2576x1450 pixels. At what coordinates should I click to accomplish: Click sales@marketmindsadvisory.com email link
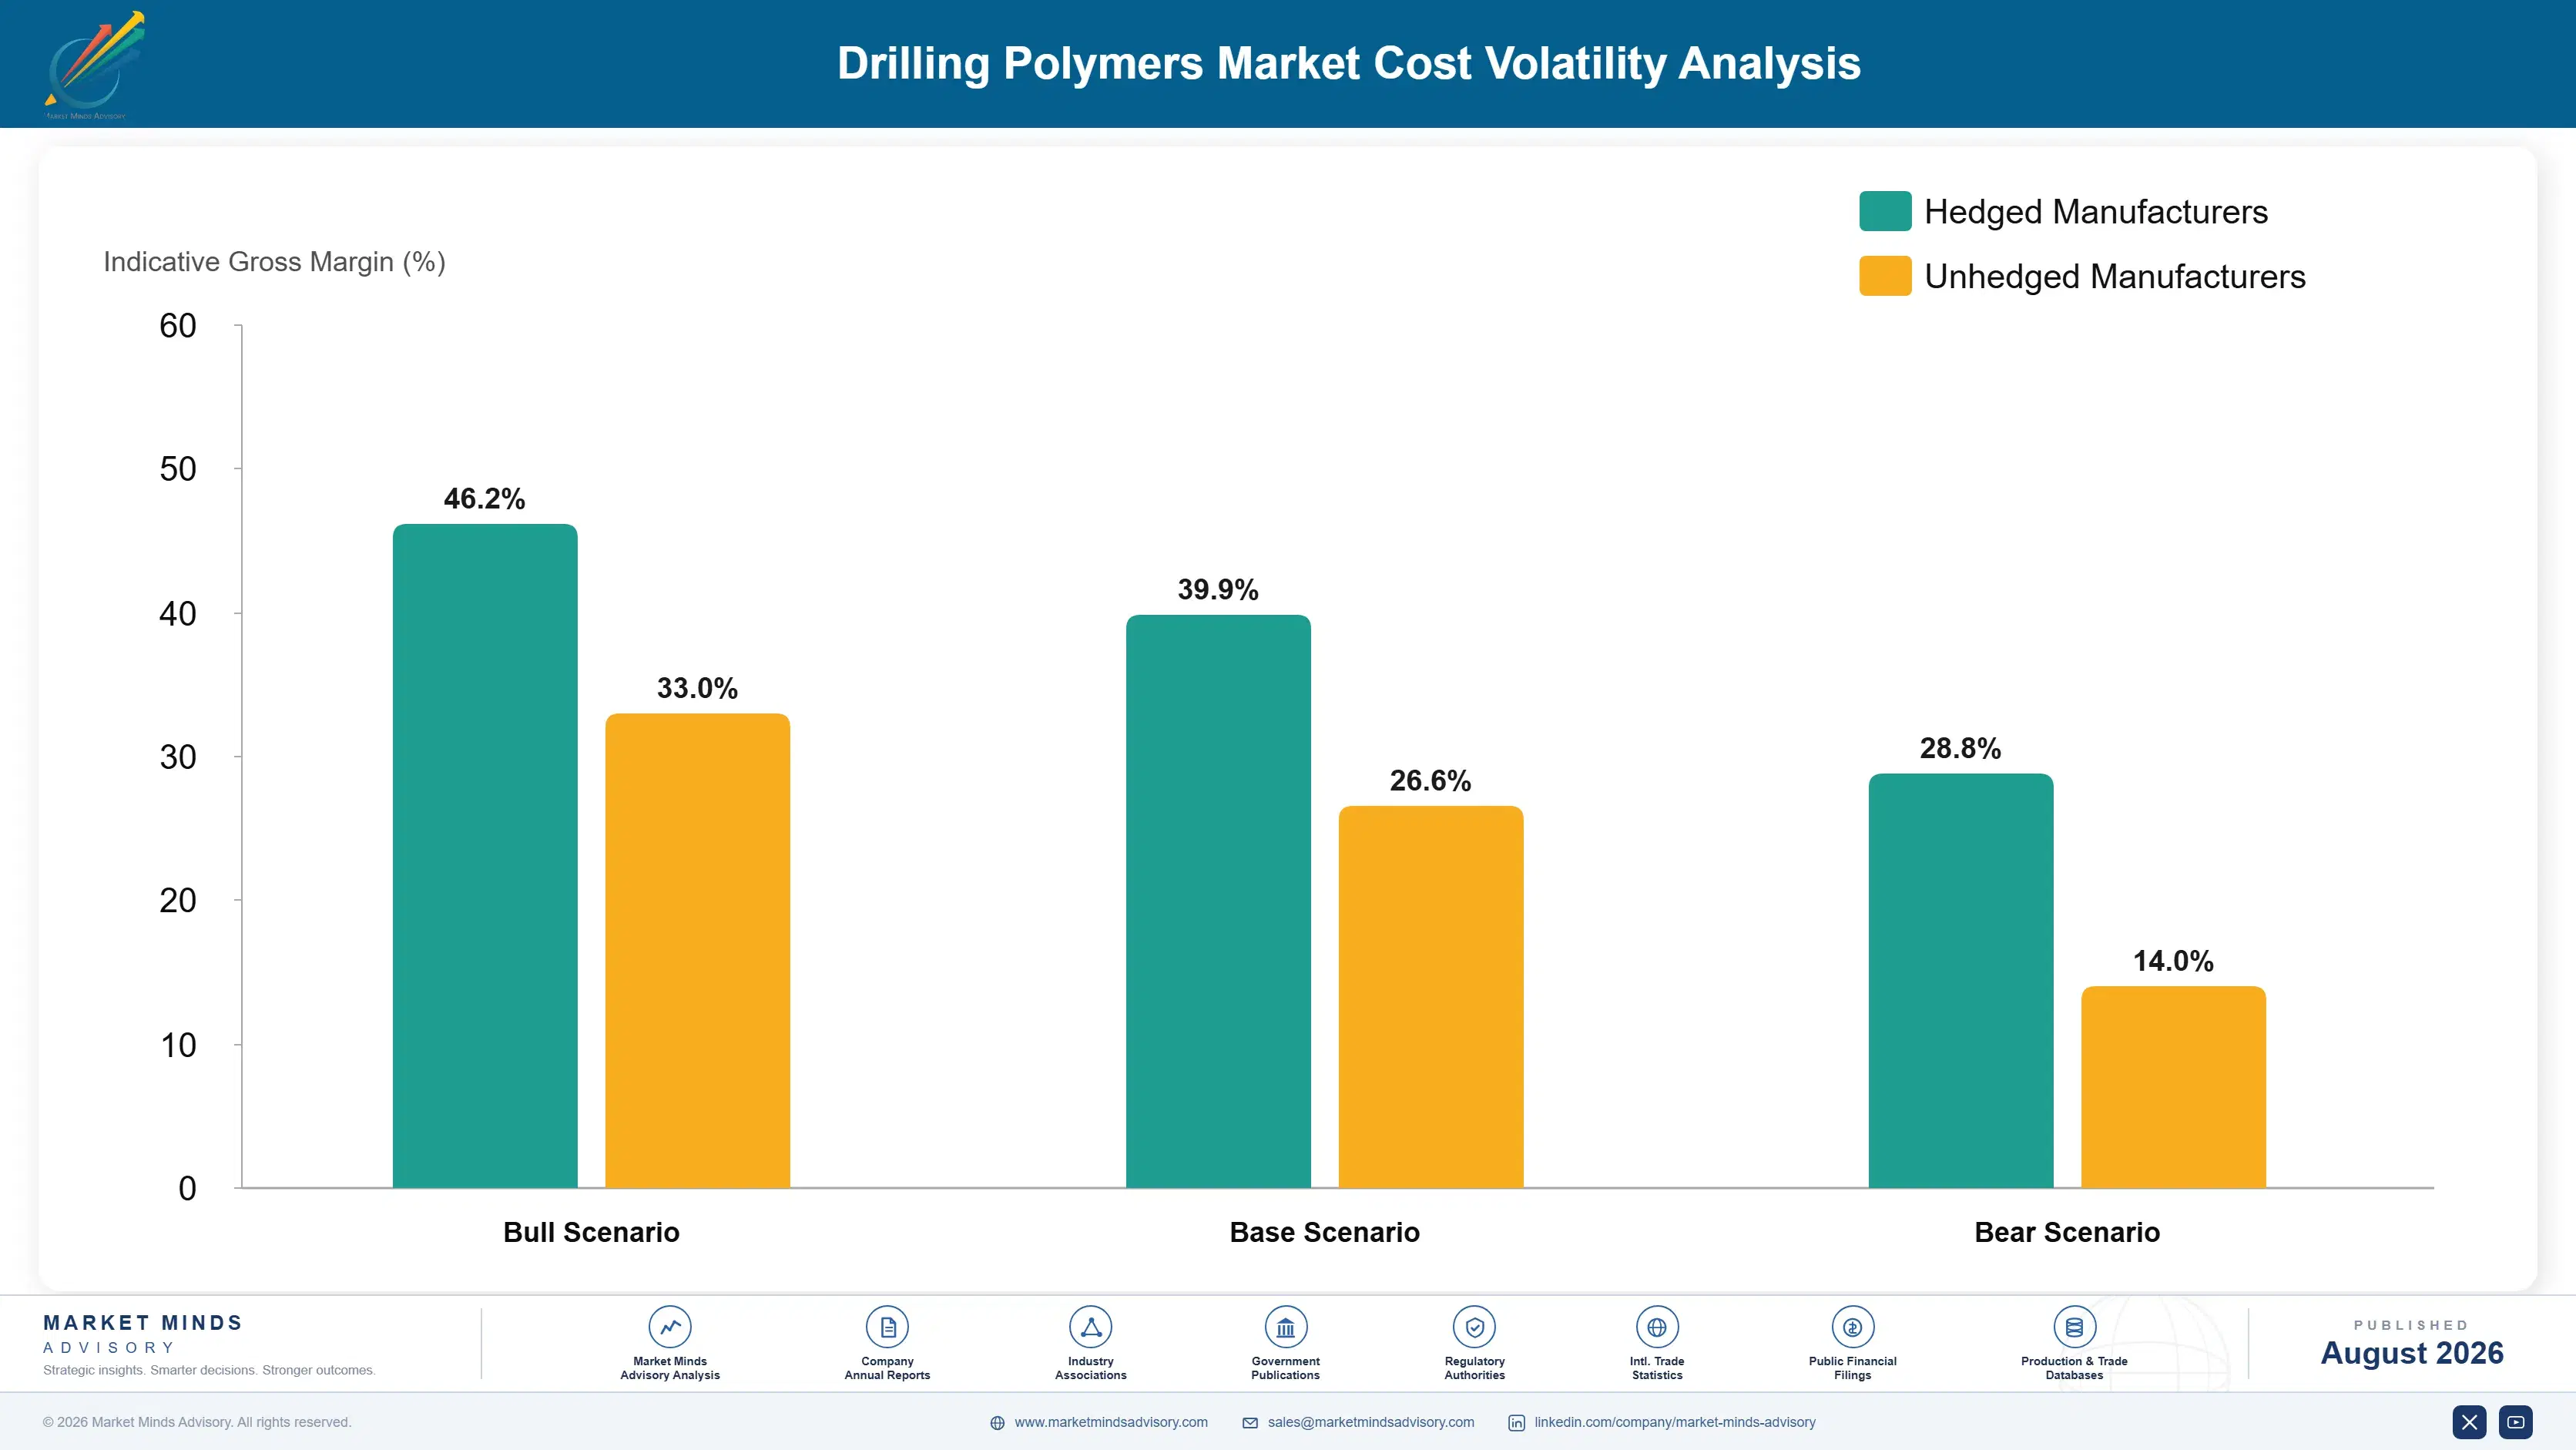[1371, 1422]
